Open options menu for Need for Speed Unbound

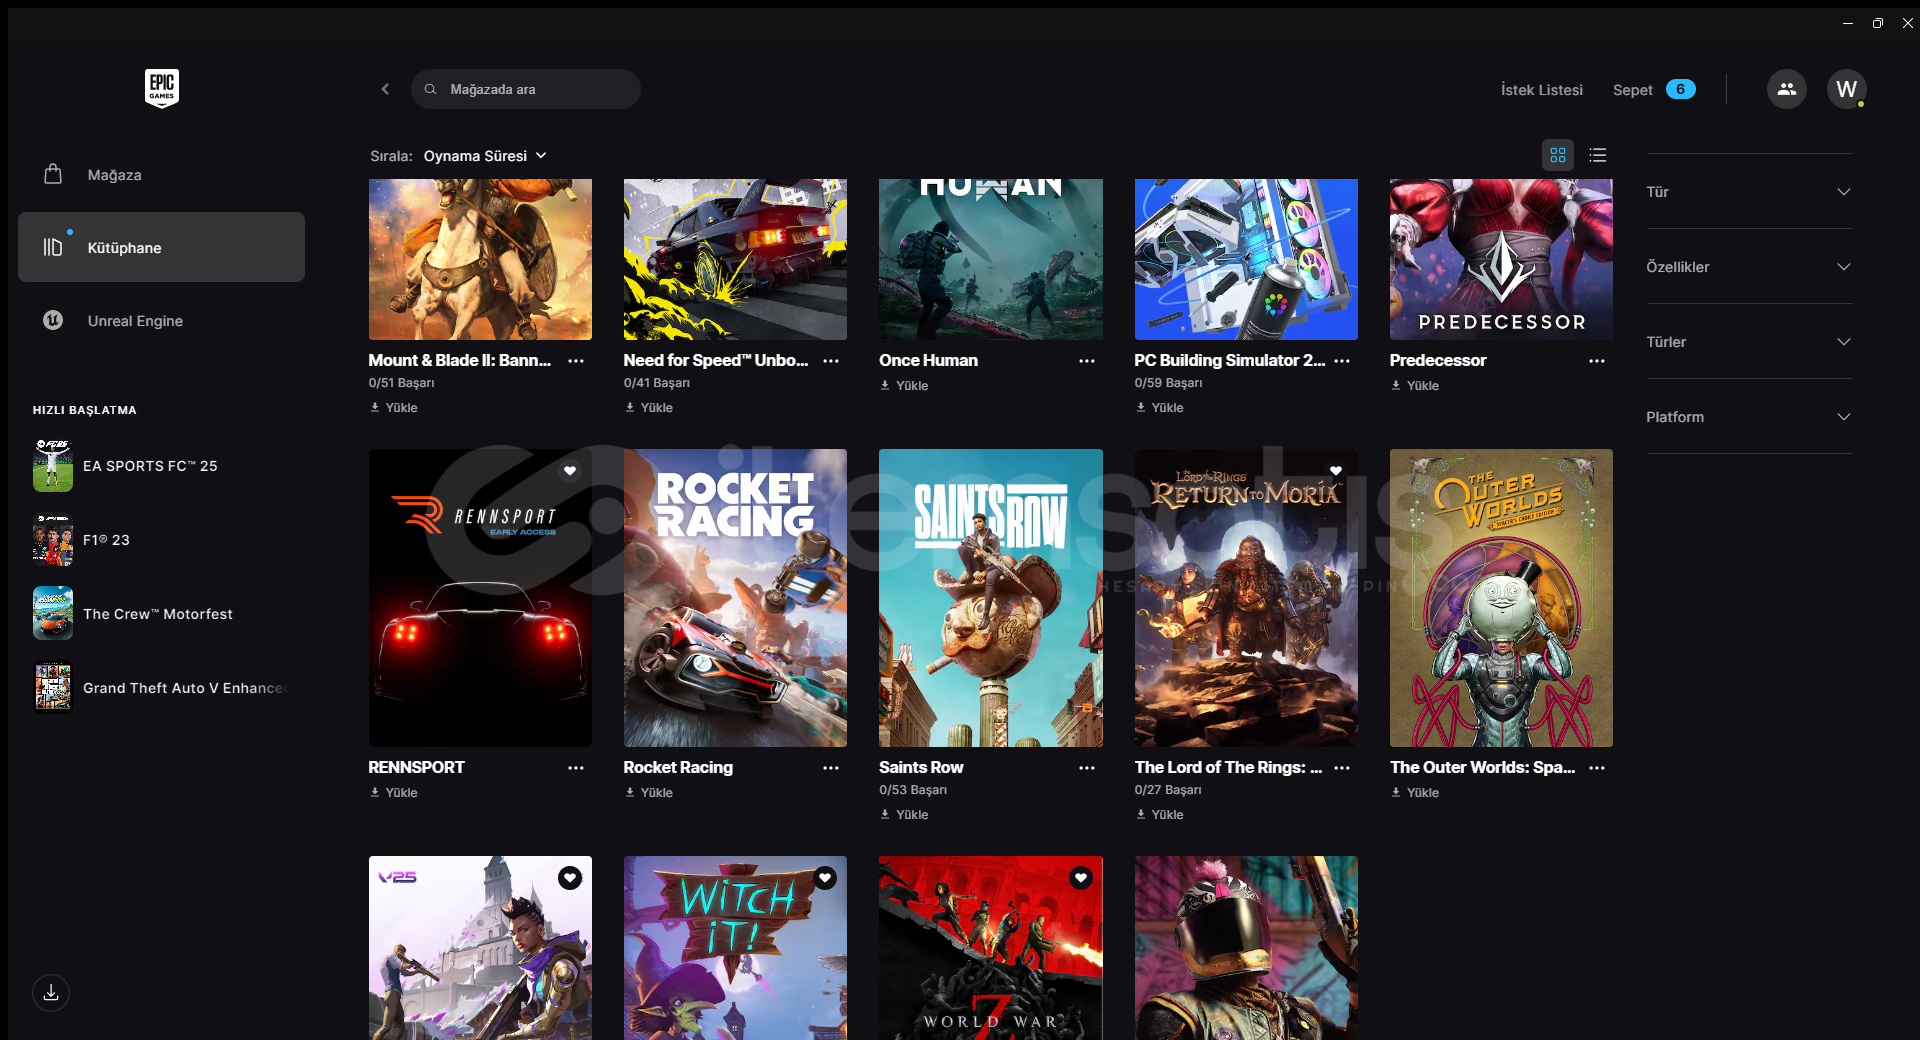pos(831,361)
